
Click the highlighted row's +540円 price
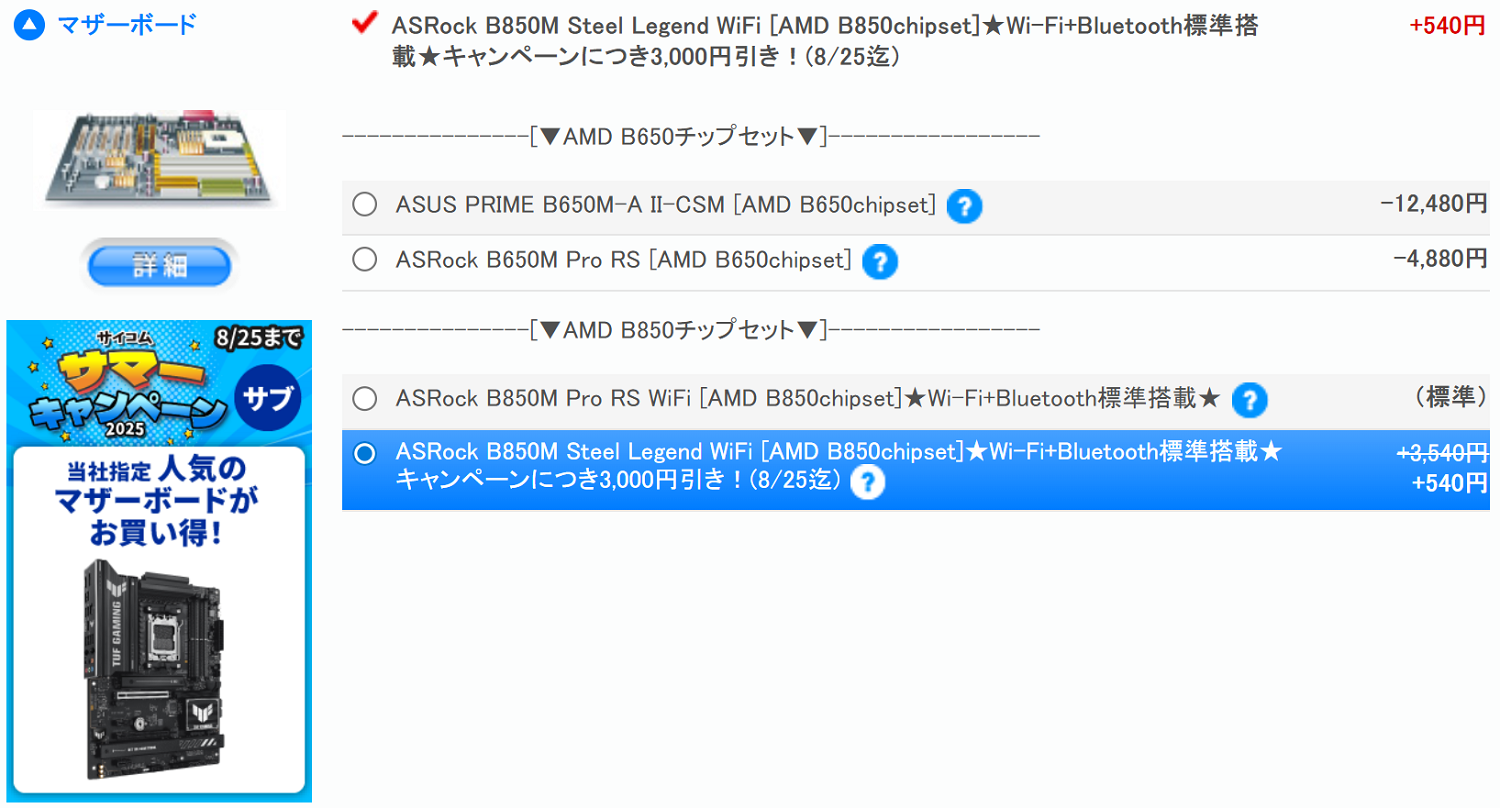1449,484
